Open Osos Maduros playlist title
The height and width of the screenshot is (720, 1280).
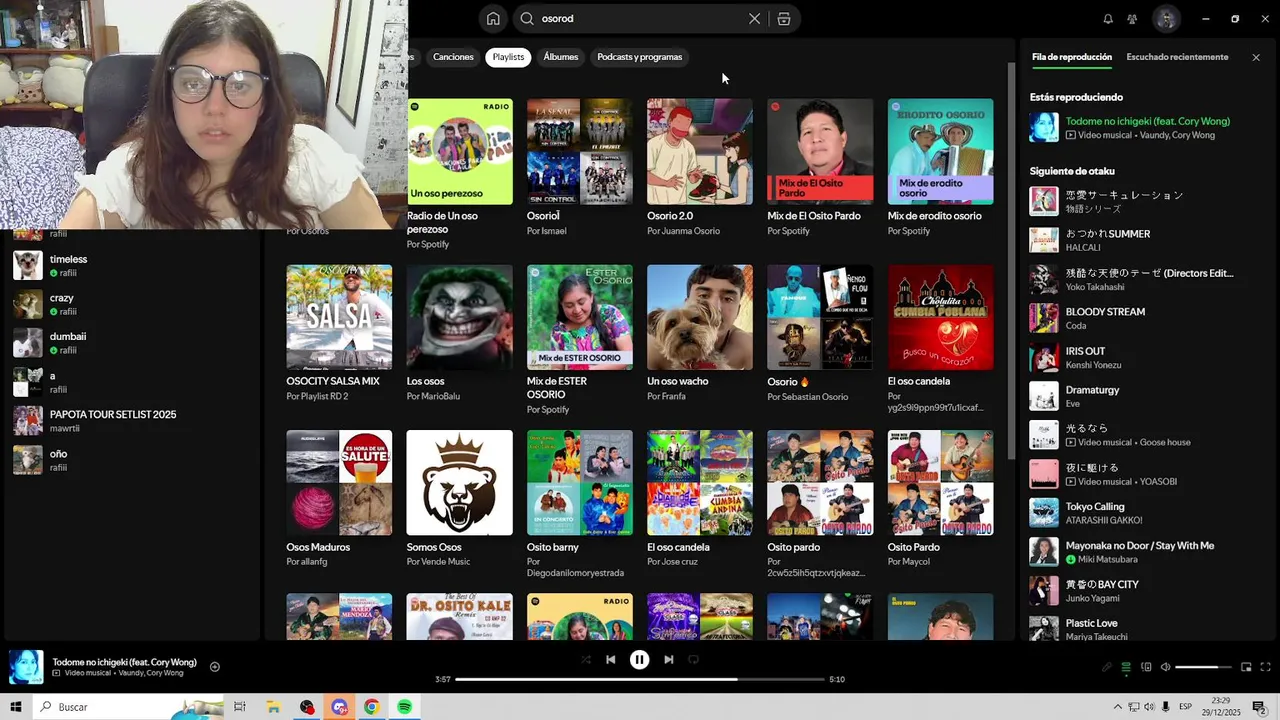click(x=318, y=547)
